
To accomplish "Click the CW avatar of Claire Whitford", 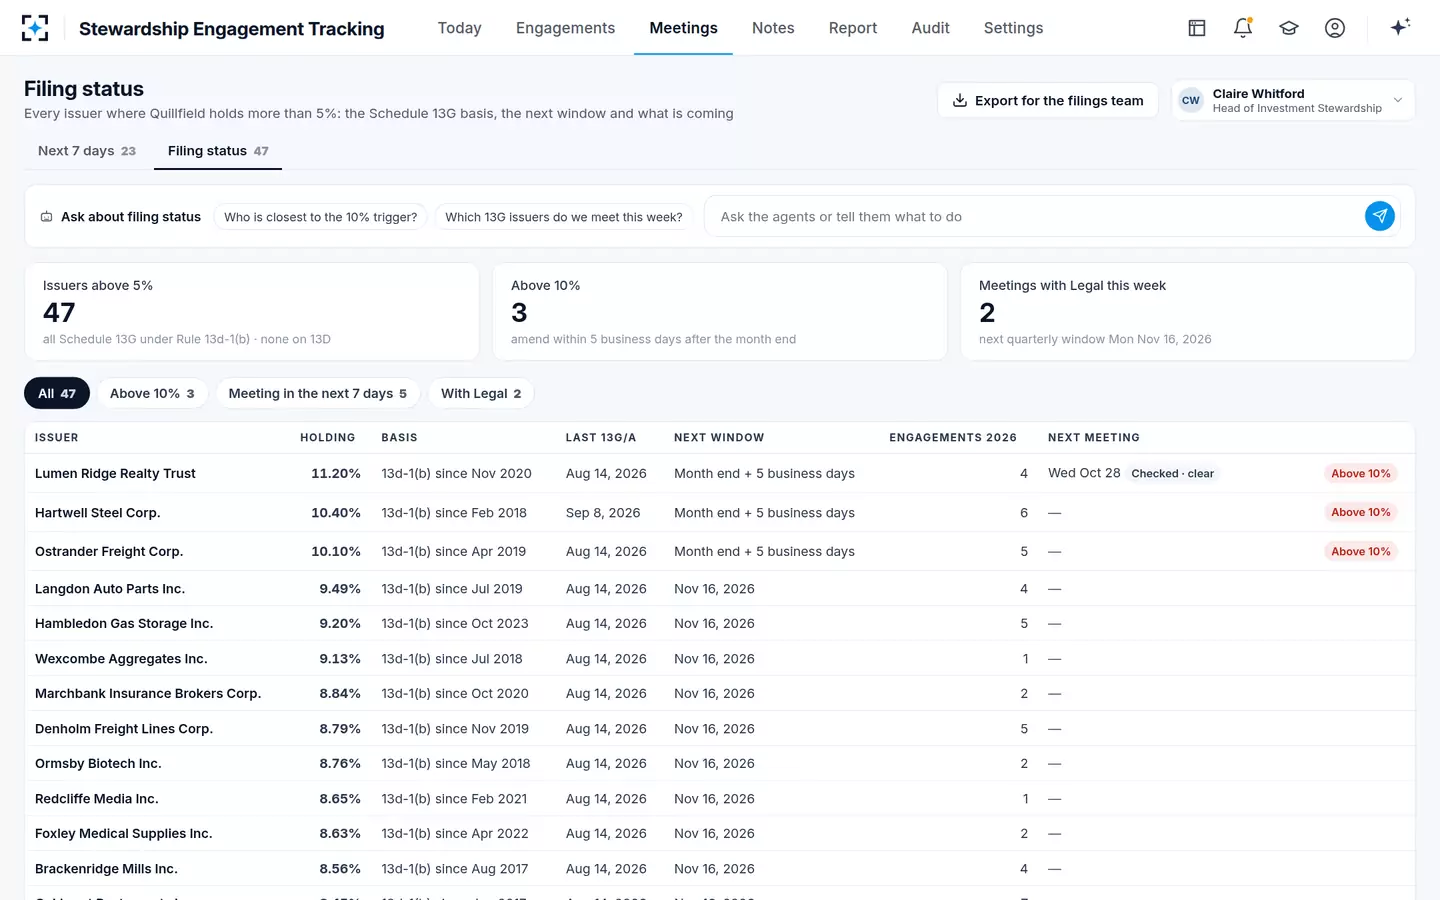I will pos(1191,100).
